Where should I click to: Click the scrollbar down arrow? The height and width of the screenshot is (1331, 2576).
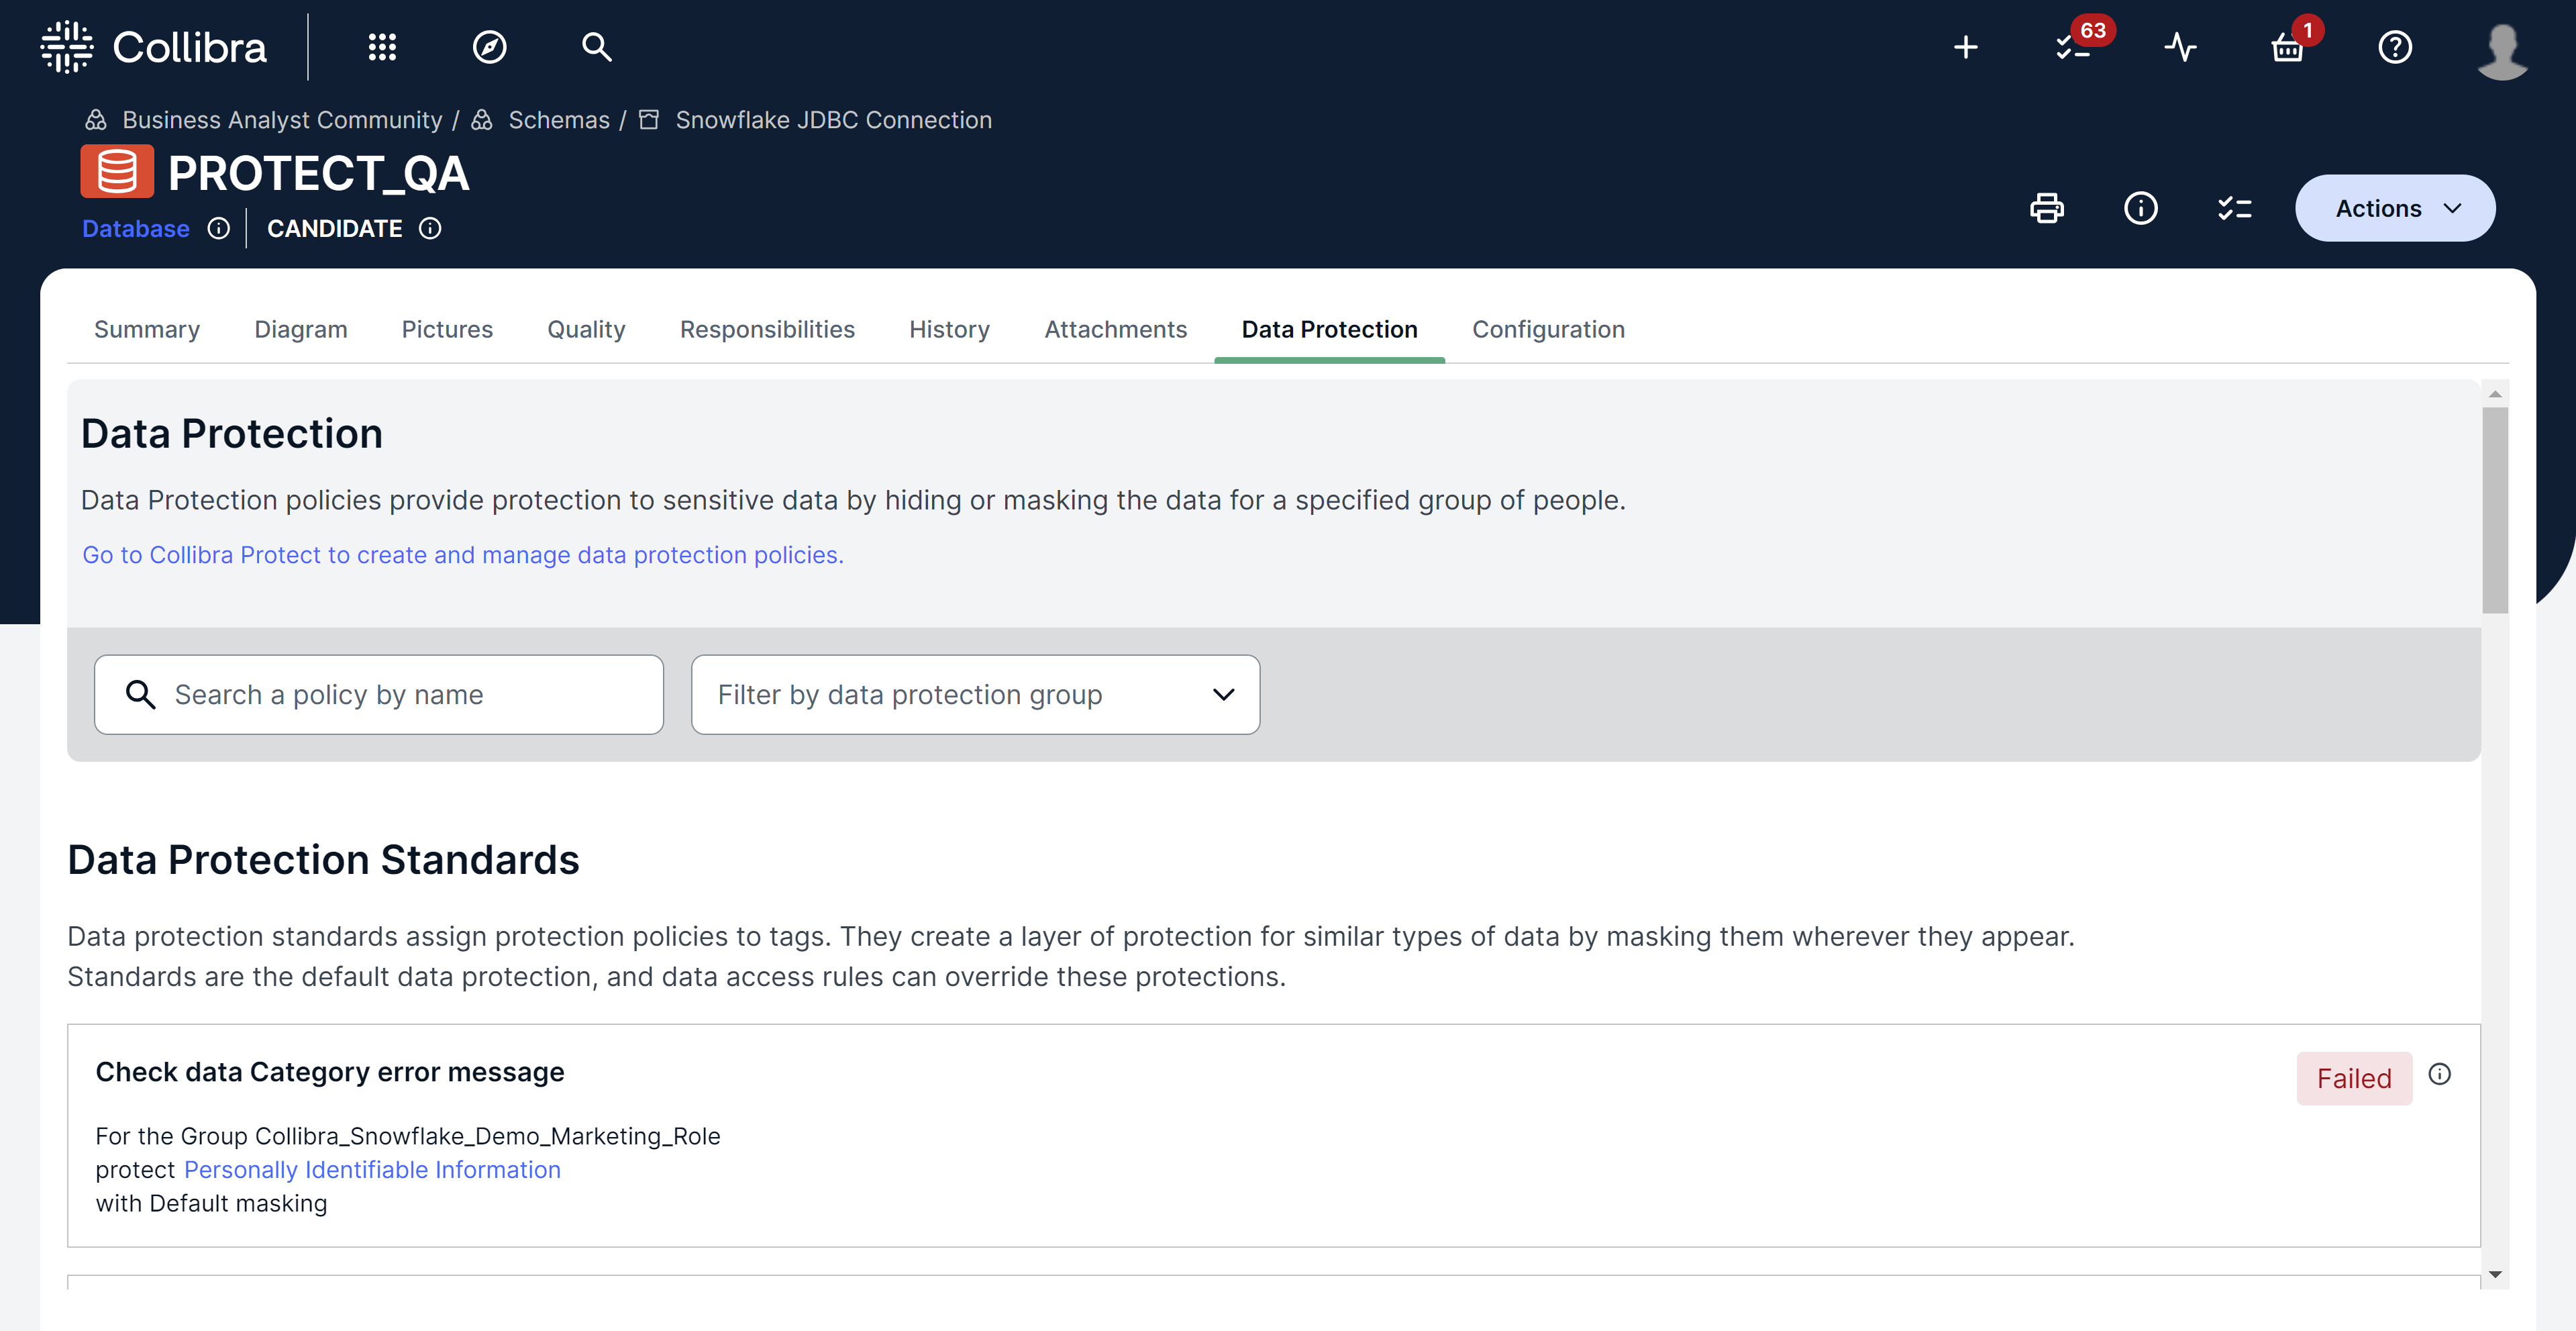coord(2495,1274)
